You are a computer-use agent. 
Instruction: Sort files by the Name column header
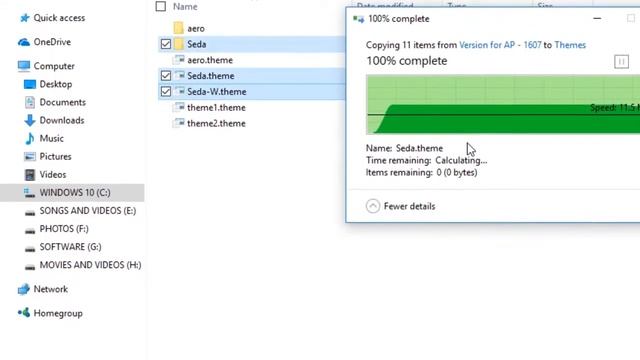pos(185,7)
